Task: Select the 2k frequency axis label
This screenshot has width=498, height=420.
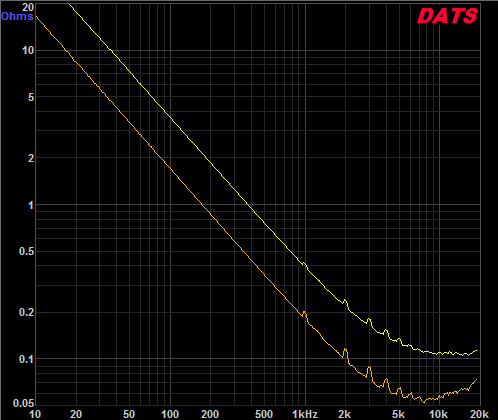Action: tap(344, 414)
